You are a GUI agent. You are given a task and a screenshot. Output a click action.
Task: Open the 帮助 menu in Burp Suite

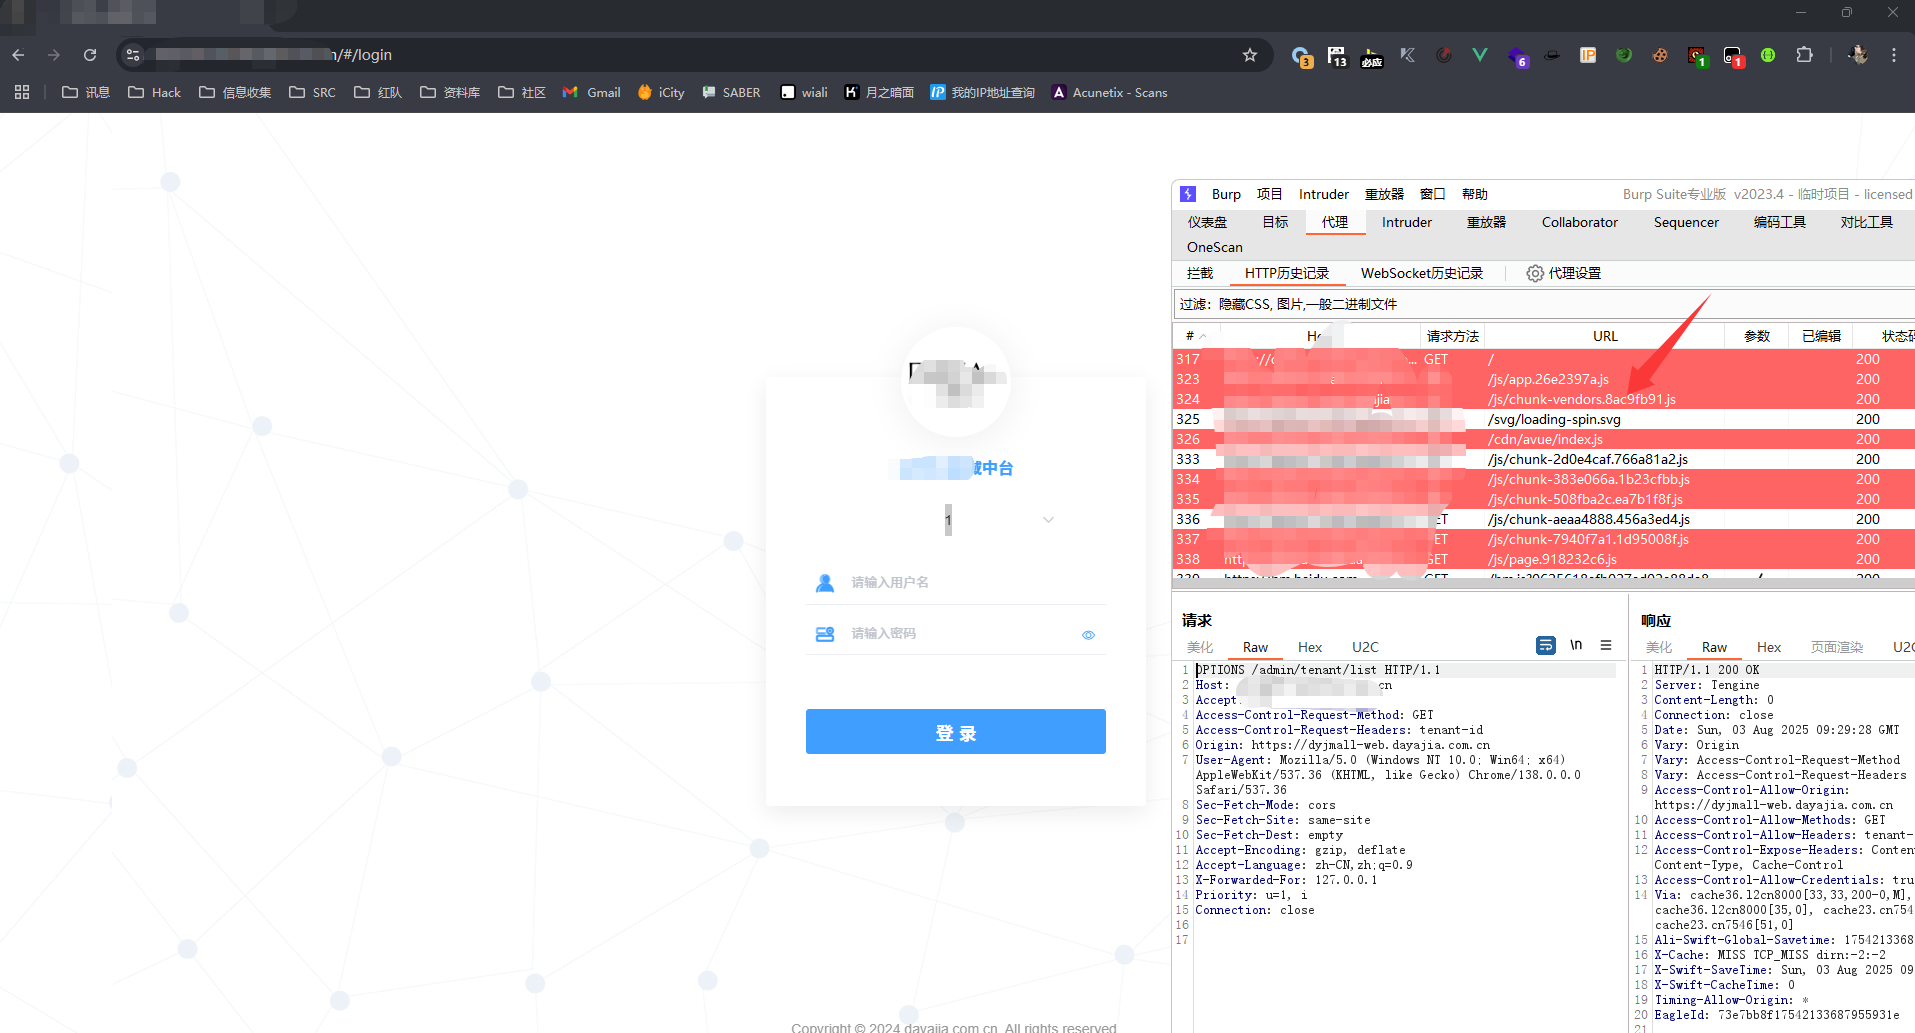(x=1475, y=194)
